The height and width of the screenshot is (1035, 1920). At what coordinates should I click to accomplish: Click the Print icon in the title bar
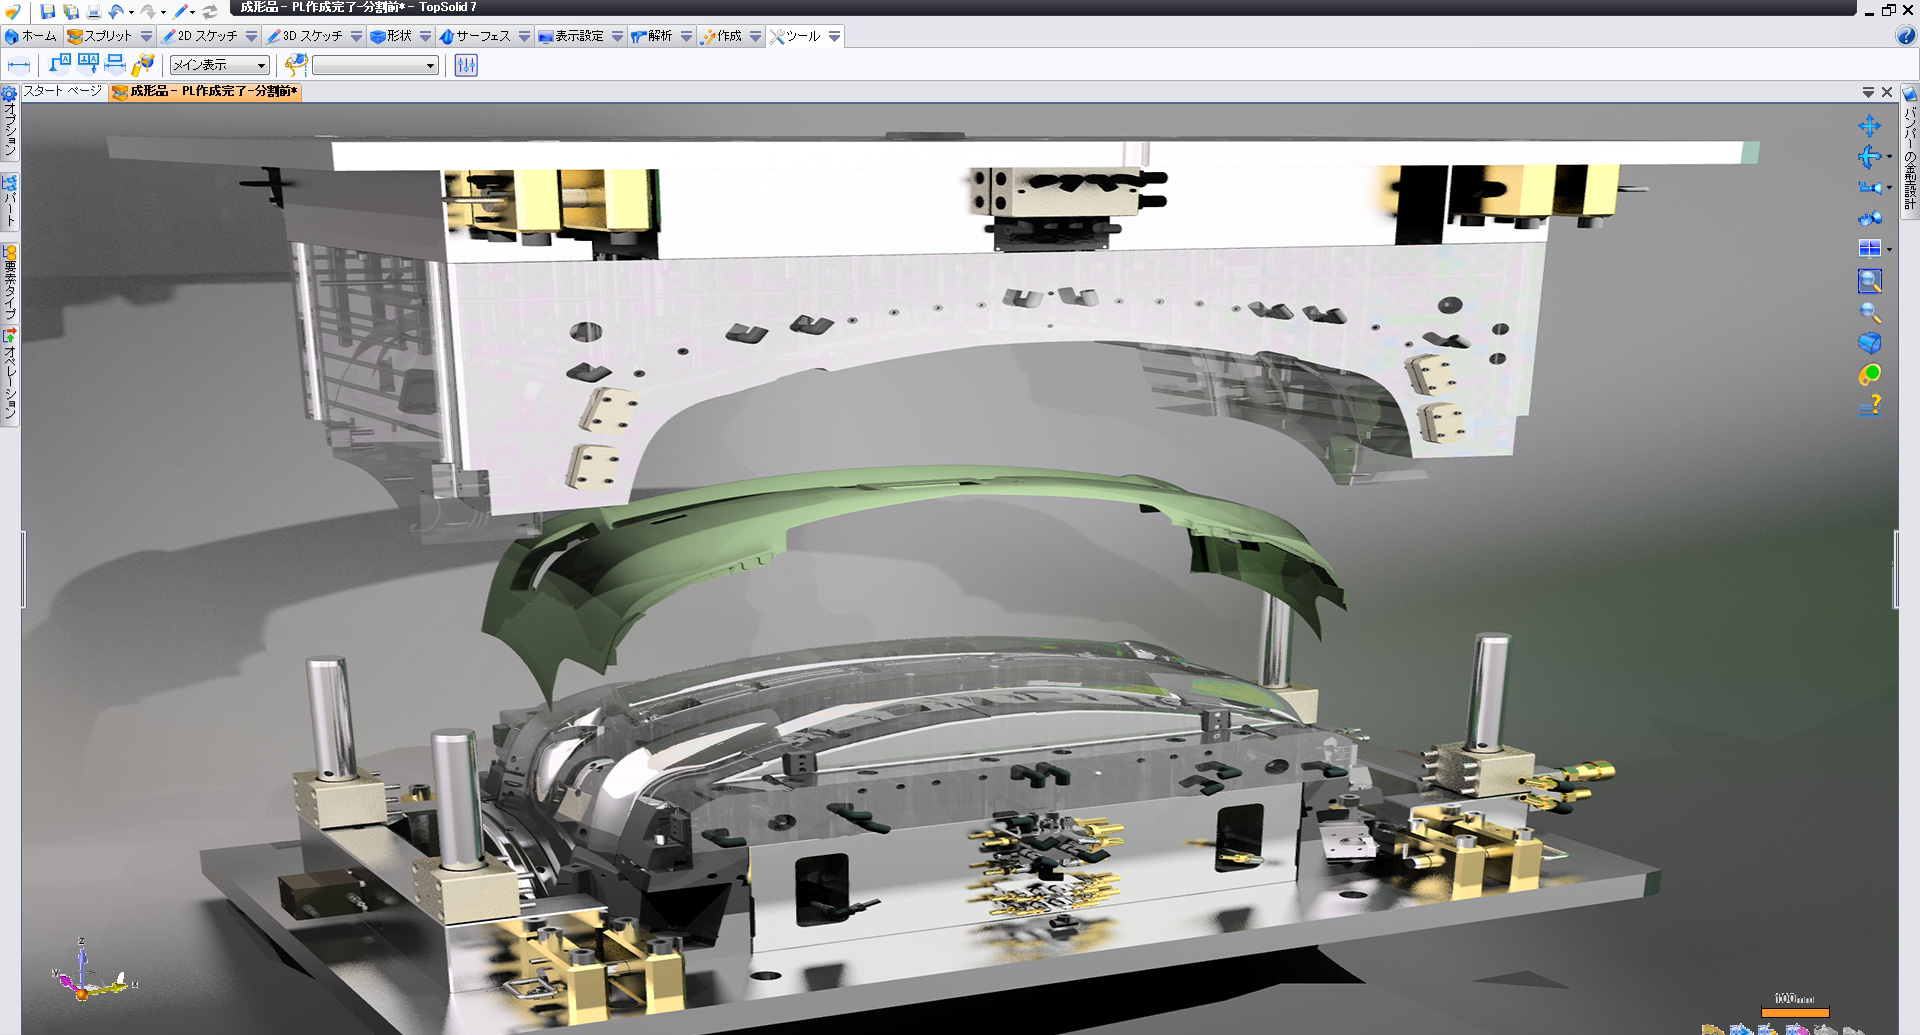93,11
